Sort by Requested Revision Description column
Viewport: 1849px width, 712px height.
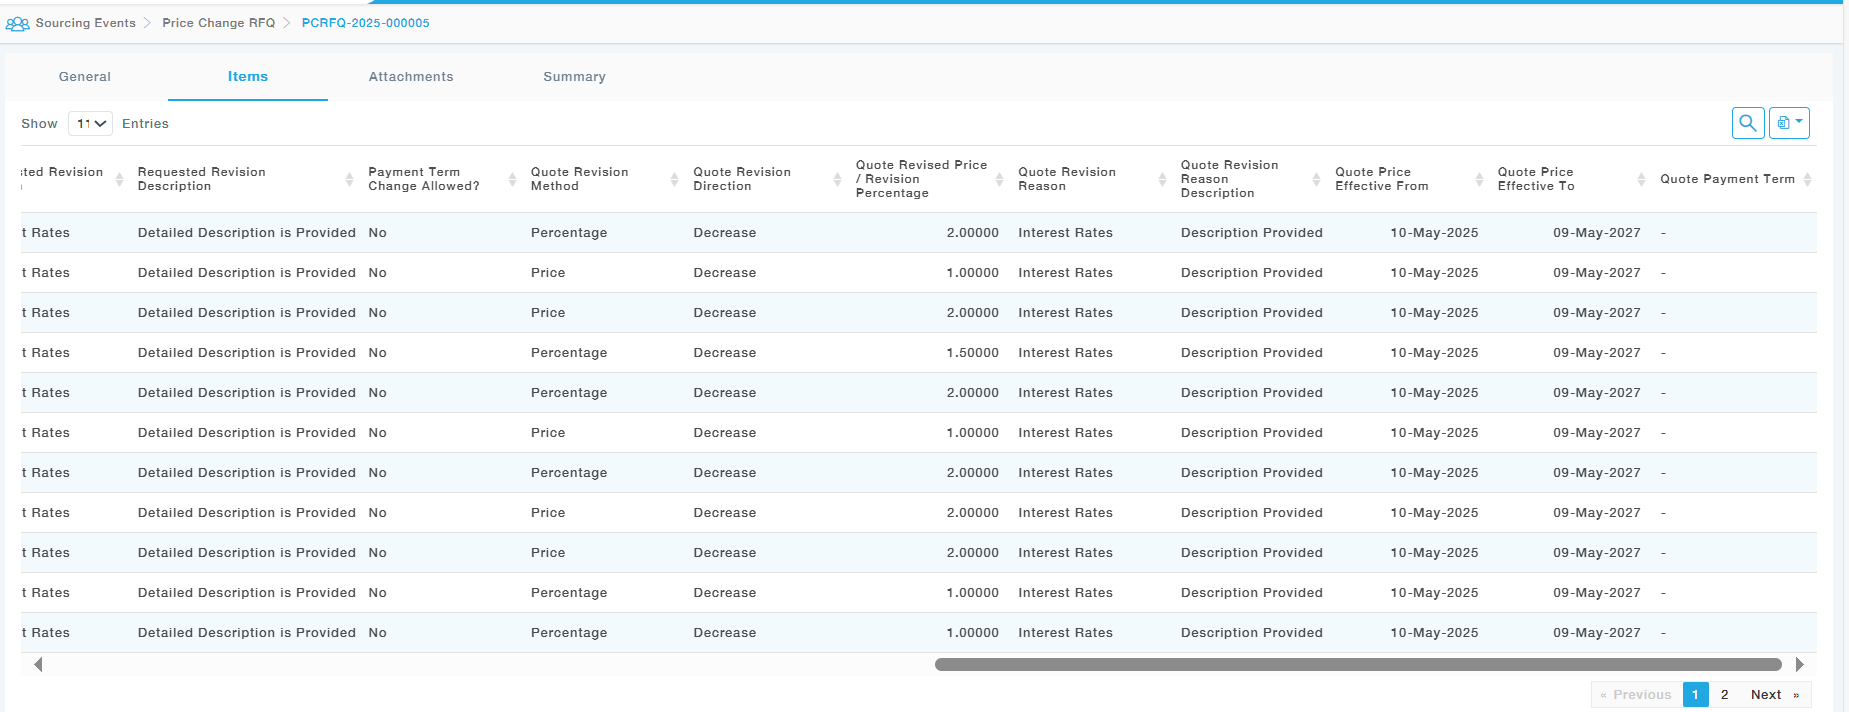coord(201,179)
